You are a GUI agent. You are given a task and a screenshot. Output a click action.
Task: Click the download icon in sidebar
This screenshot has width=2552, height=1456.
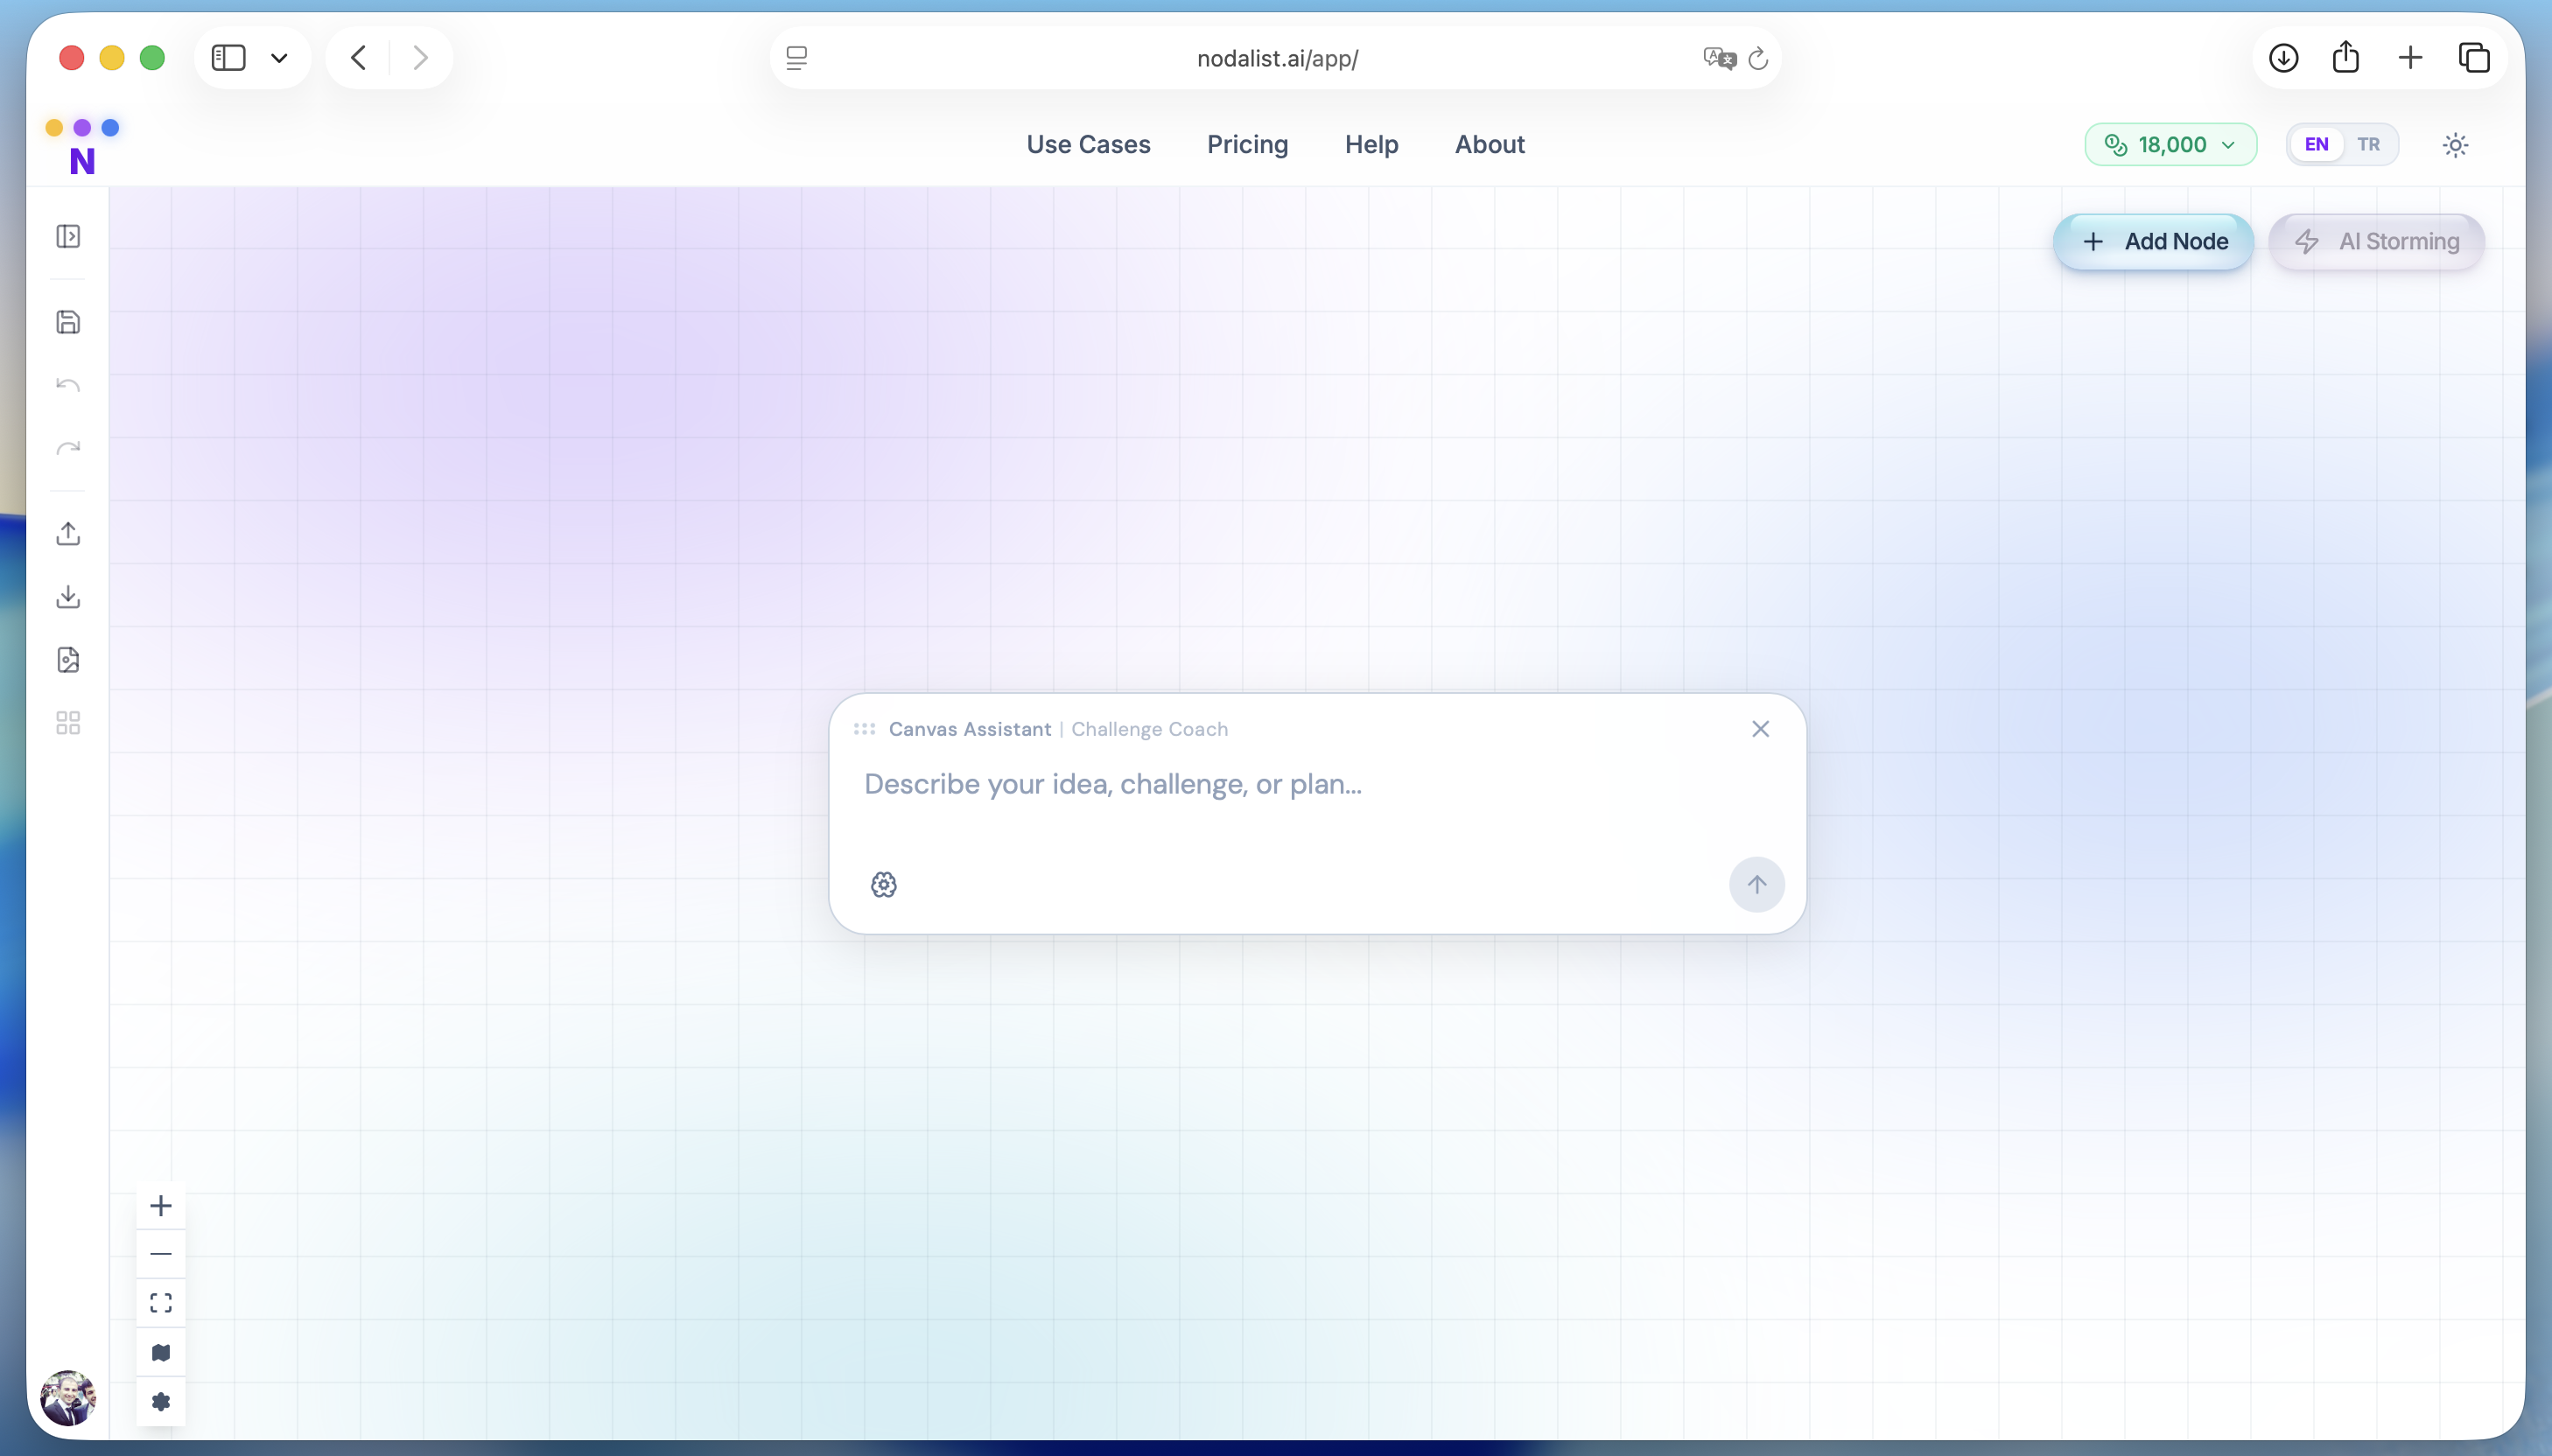coord(68,597)
